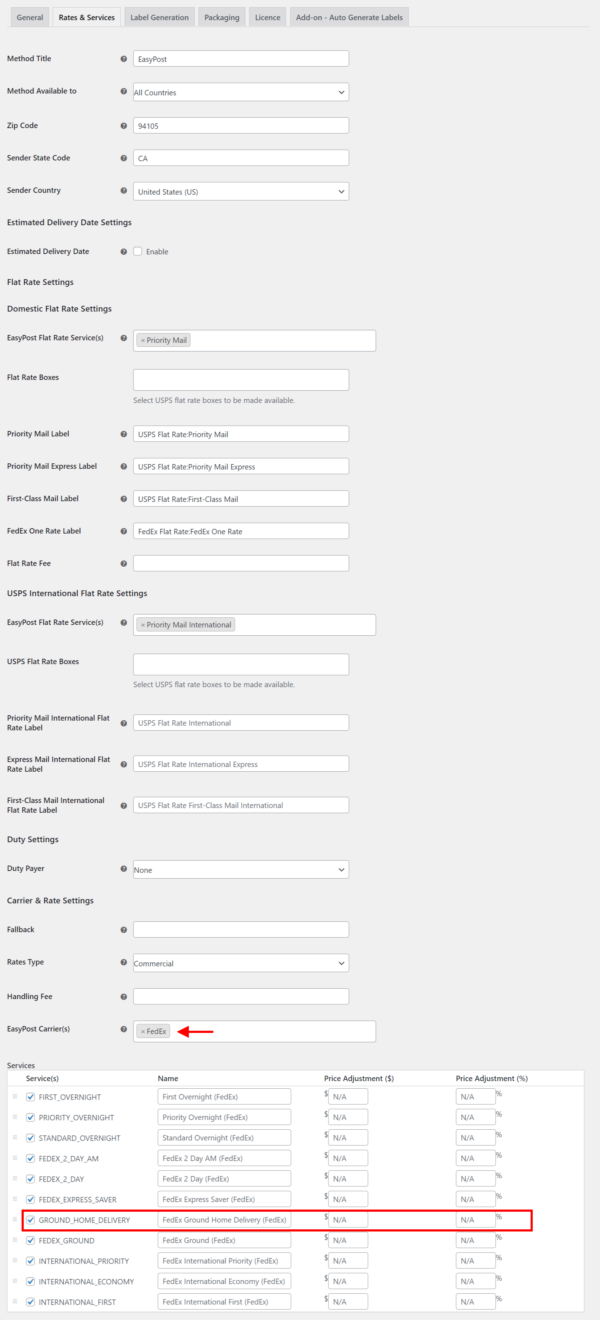The height and width of the screenshot is (1320, 600).
Task: Enable the Estimated Delivery Date checkbox
Action: pyautogui.click(x=138, y=251)
